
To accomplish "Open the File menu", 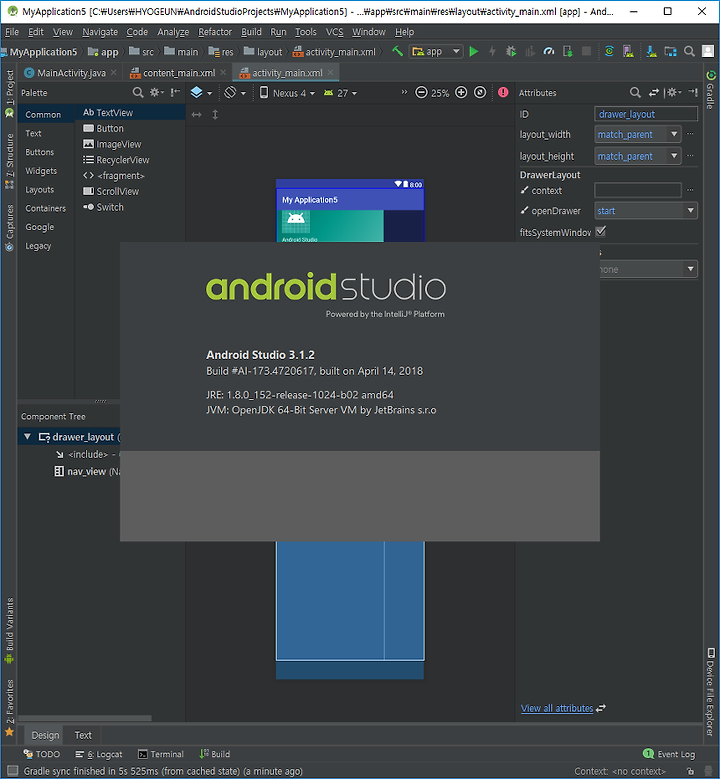I will [12, 32].
